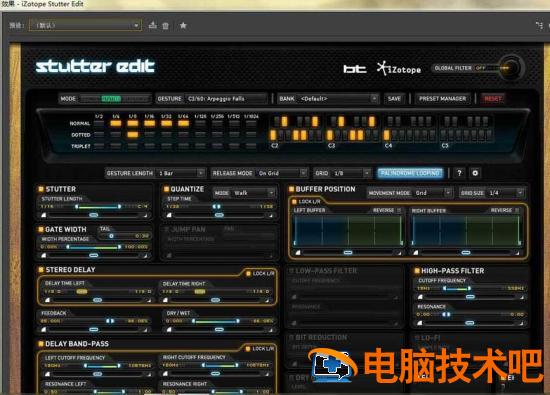Toggle the Stutter module on/off
This screenshot has height=395, width=550.
(x=41, y=189)
